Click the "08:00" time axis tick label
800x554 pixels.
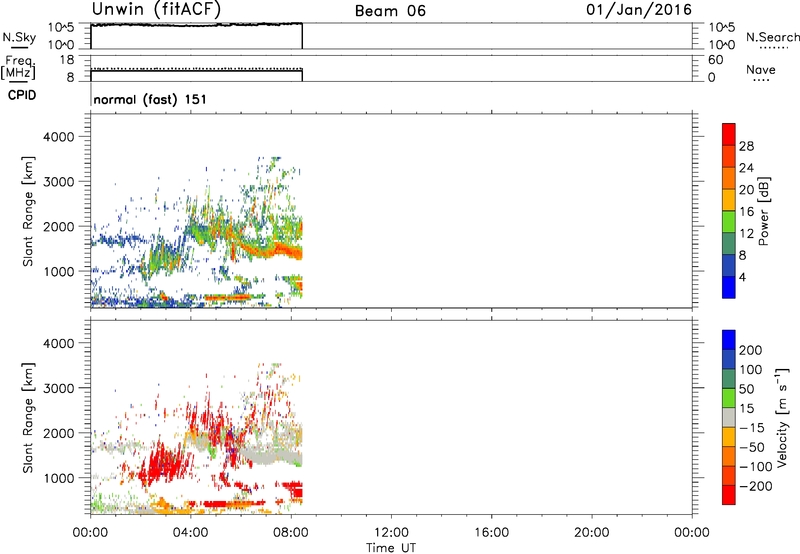(x=290, y=533)
